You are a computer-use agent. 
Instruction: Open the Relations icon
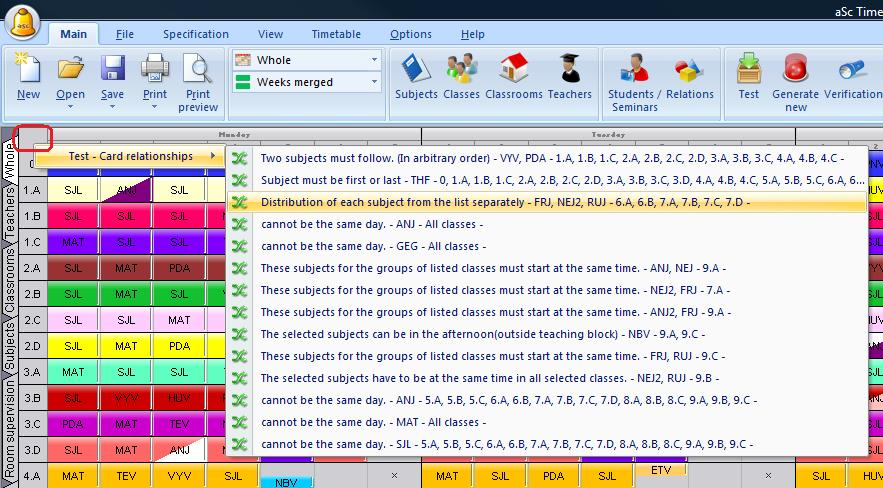coord(689,70)
